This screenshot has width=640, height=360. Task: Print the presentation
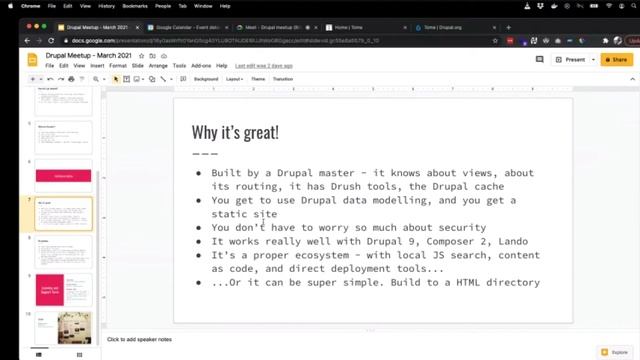pyautogui.click(x=71, y=79)
